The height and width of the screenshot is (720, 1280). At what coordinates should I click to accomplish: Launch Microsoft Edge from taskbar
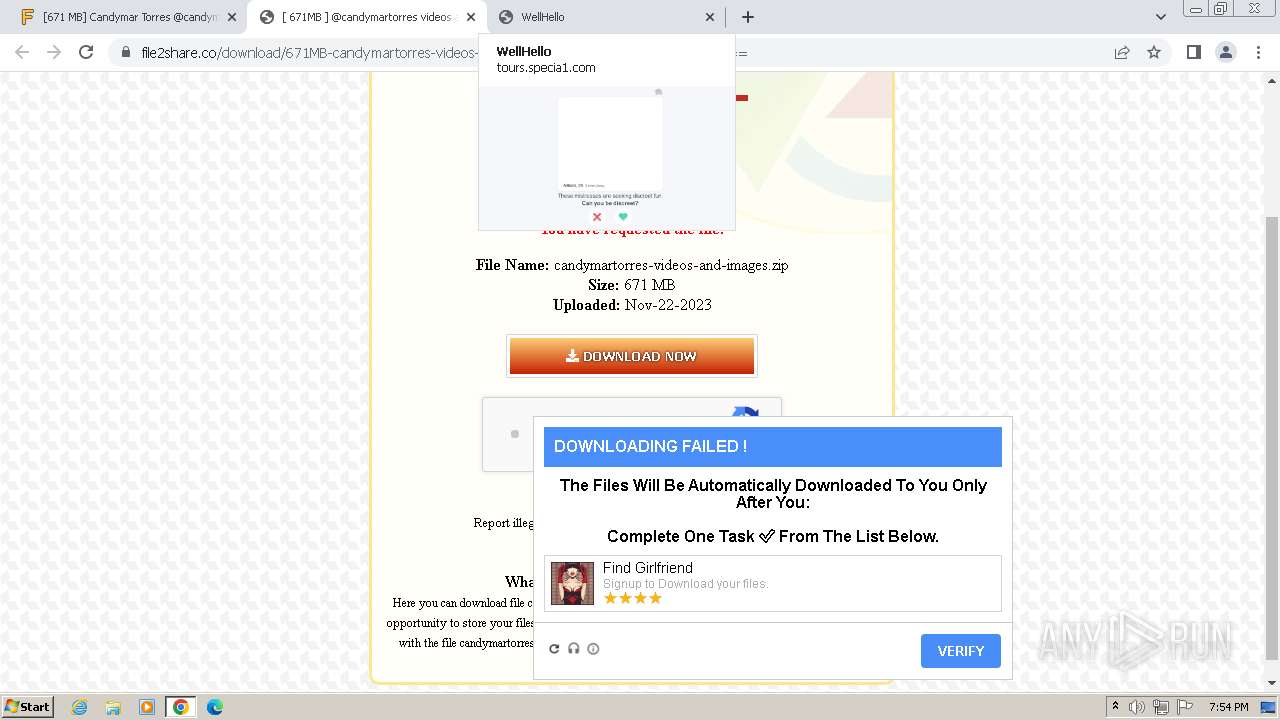coord(215,707)
